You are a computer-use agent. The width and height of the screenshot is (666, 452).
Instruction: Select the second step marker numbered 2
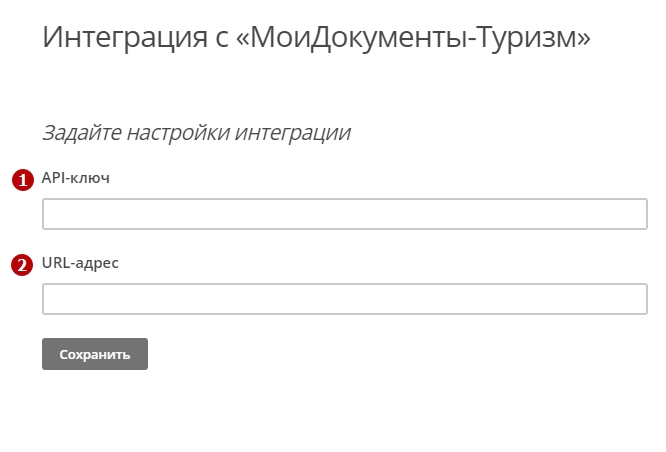point(21,265)
